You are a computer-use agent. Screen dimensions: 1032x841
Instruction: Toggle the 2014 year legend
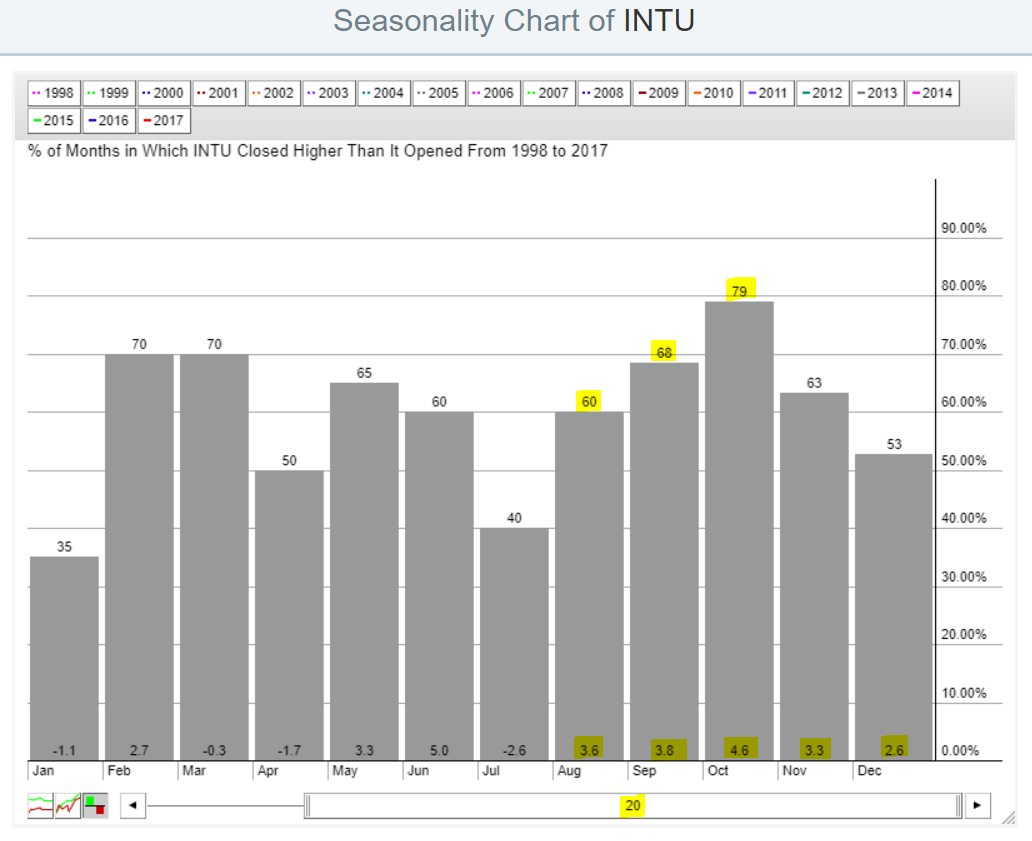933,93
